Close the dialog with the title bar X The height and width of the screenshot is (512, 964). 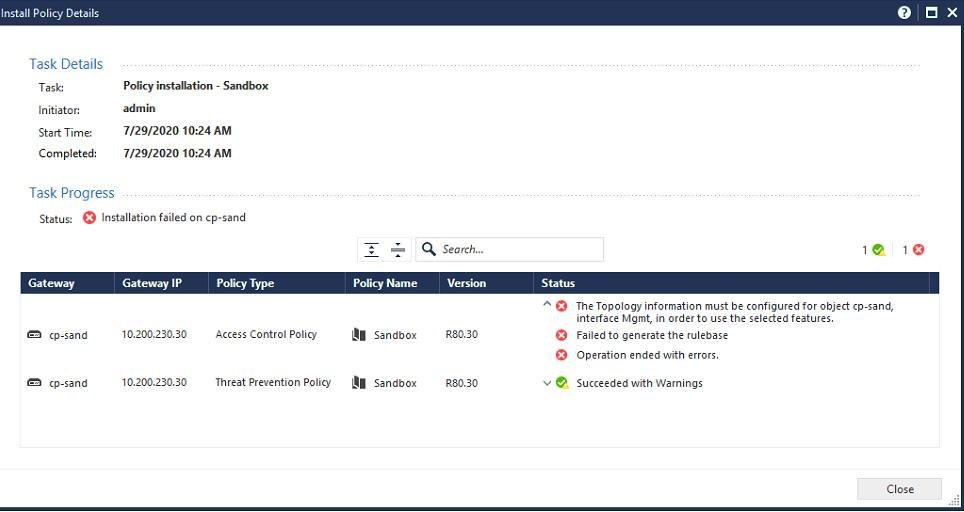click(x=952, y=12)
